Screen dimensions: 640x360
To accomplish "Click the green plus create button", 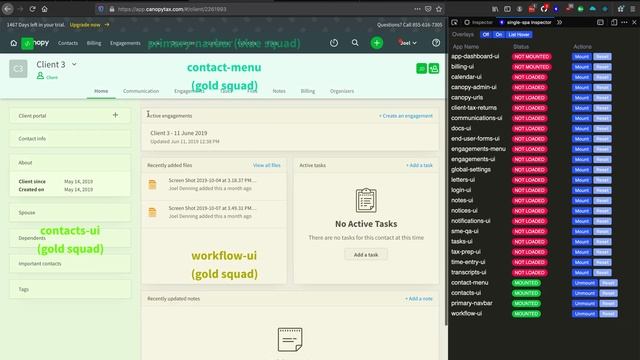I will click(377, 43).
